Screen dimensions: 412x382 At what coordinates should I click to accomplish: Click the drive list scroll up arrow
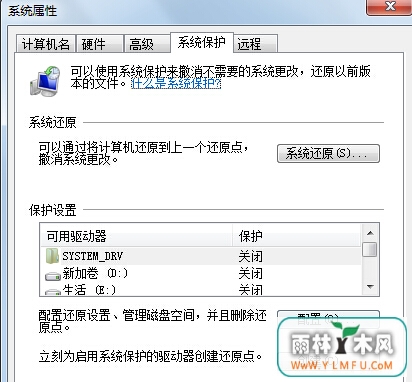pyautogui.click(x=370, y=233)
